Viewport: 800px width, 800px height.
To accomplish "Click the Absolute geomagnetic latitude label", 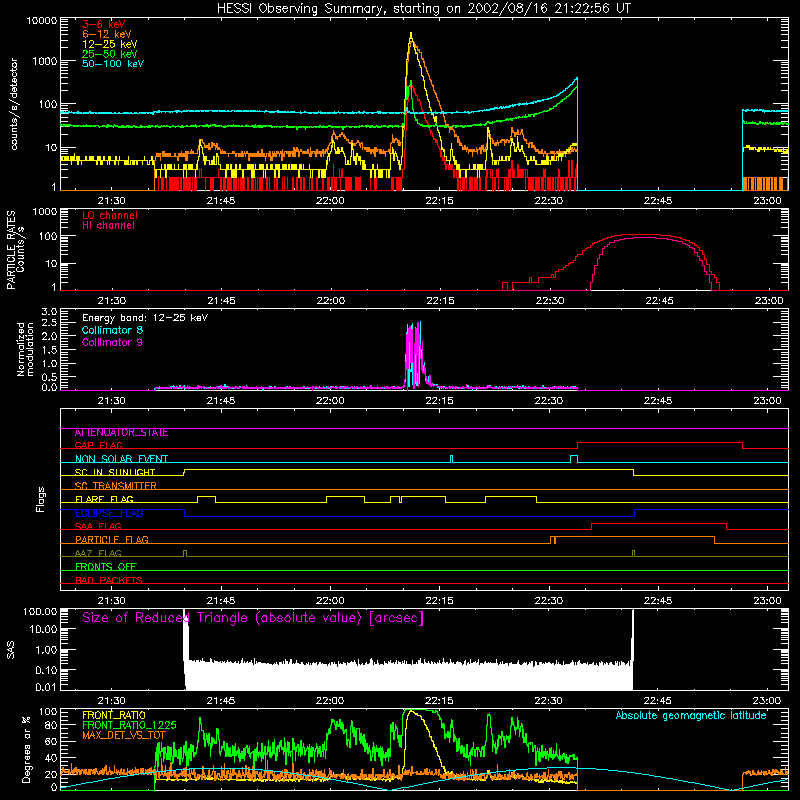I will click(691, 716).
